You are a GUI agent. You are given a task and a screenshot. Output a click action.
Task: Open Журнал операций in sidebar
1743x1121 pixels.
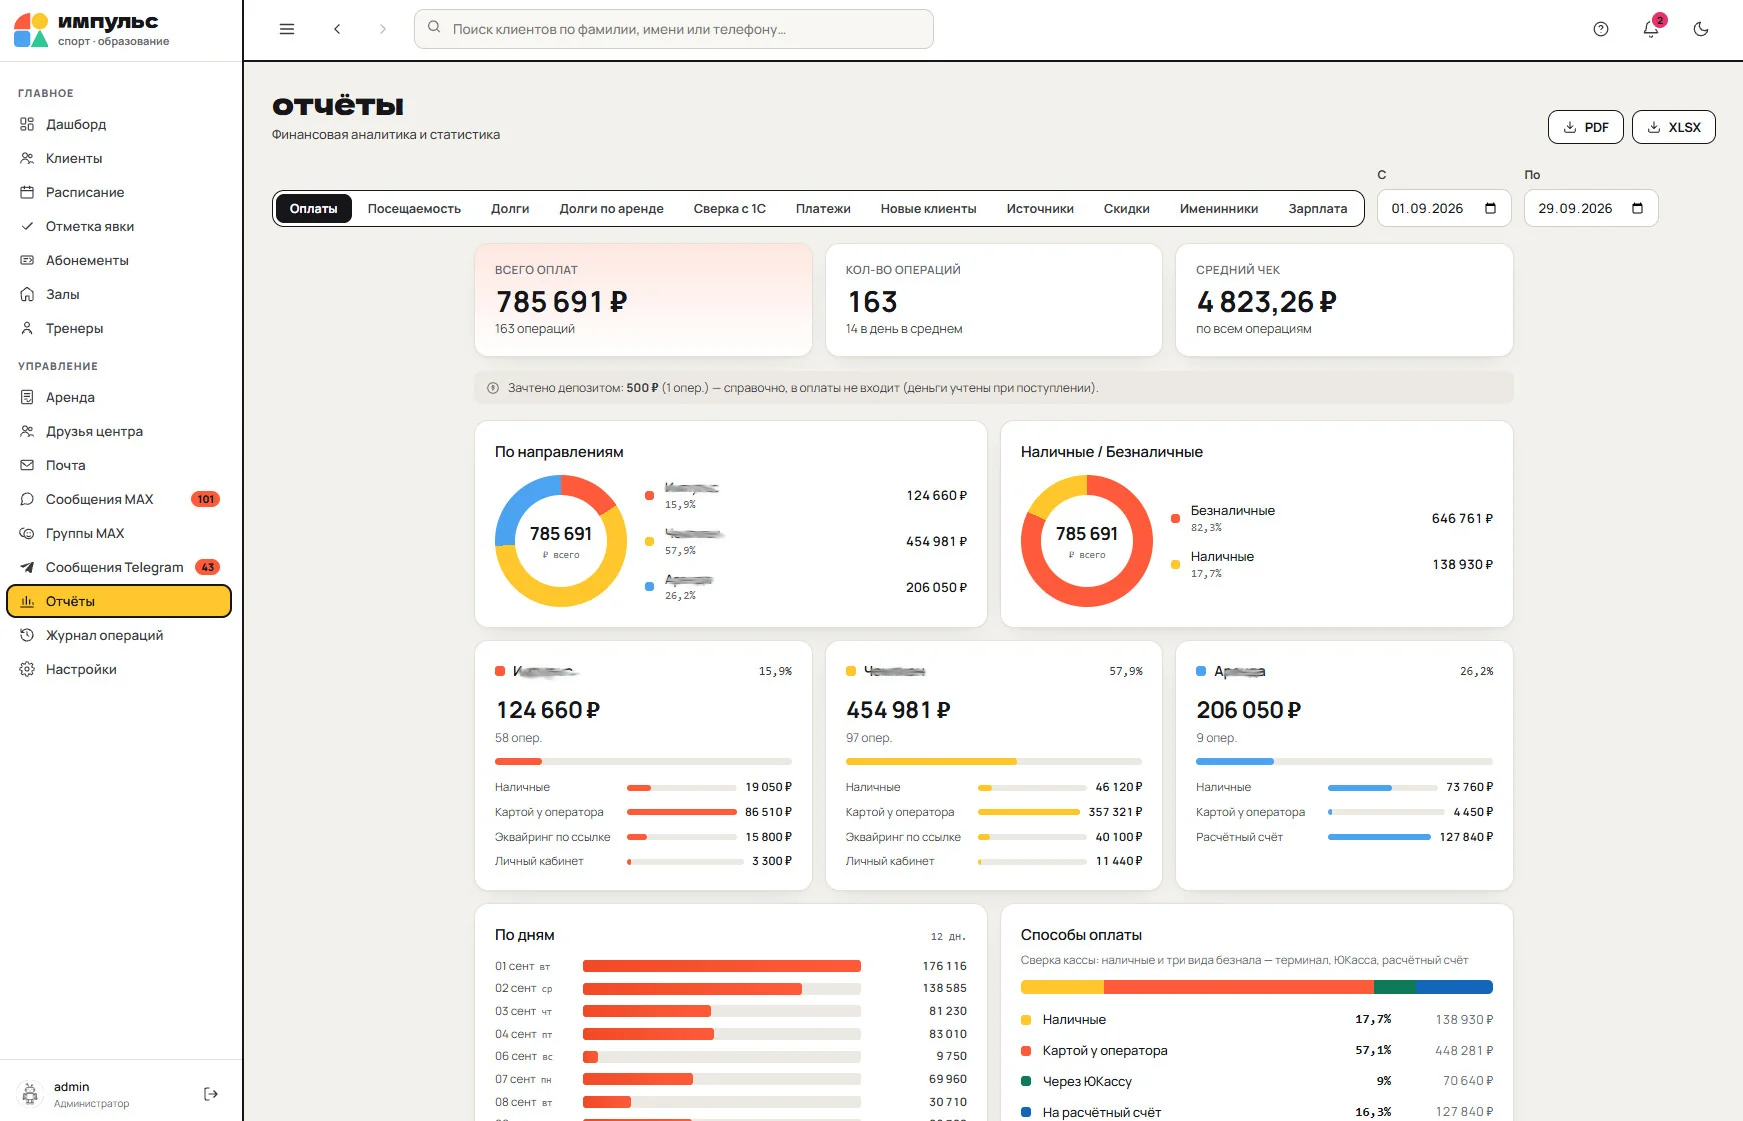tap(119, 635)
